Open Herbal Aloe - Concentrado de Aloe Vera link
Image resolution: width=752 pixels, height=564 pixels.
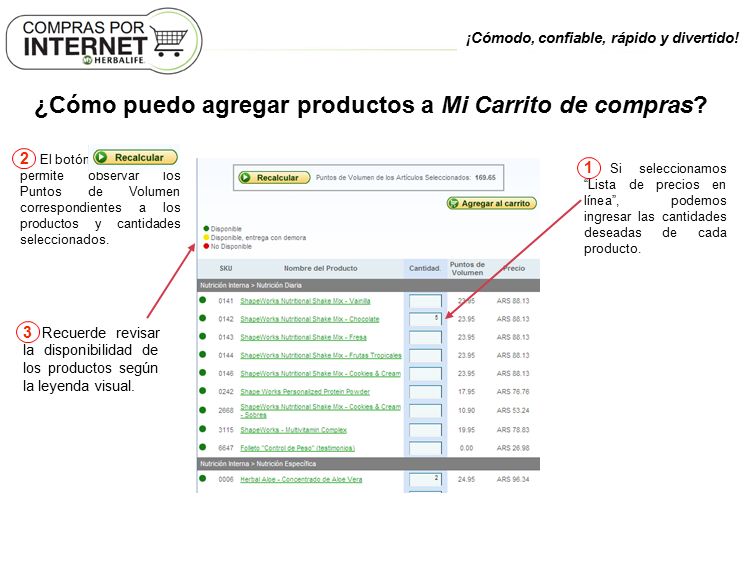(x=301, y=479)
